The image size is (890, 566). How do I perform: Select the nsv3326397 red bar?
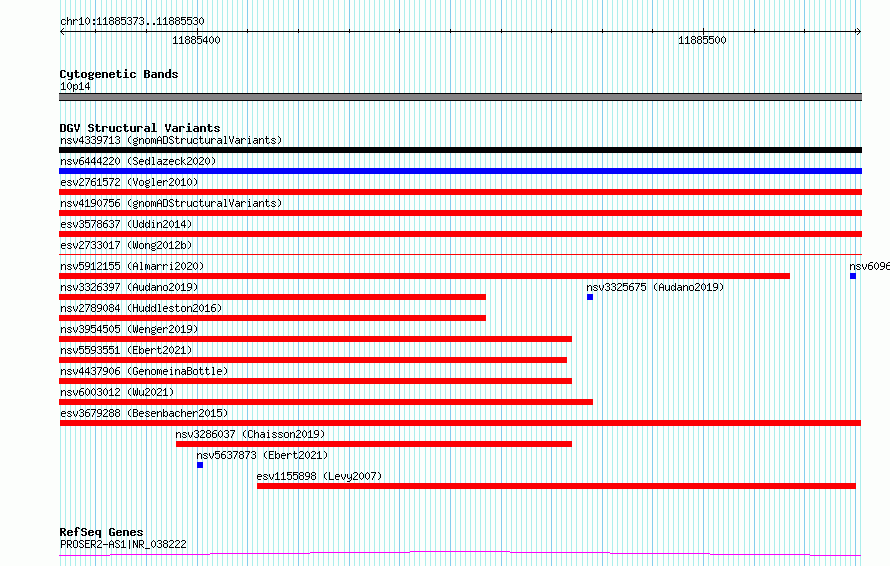pos(272,297)
